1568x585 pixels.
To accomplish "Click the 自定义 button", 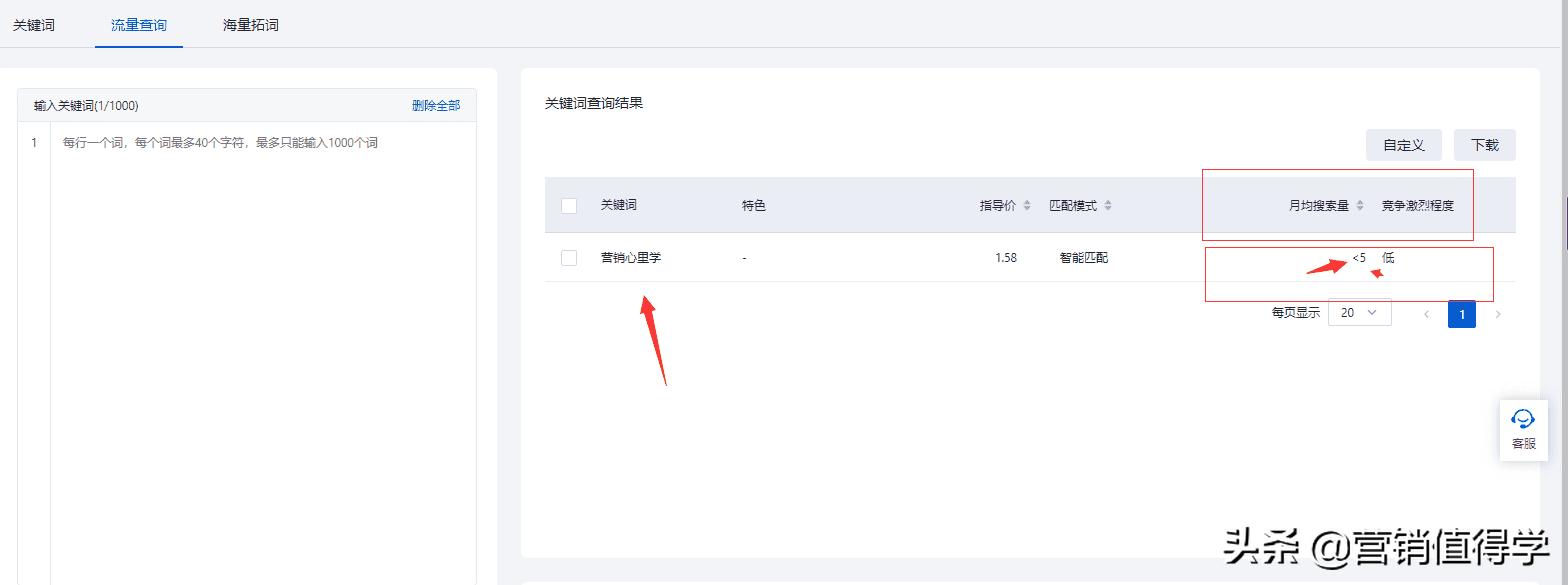I will point(1403,145).
